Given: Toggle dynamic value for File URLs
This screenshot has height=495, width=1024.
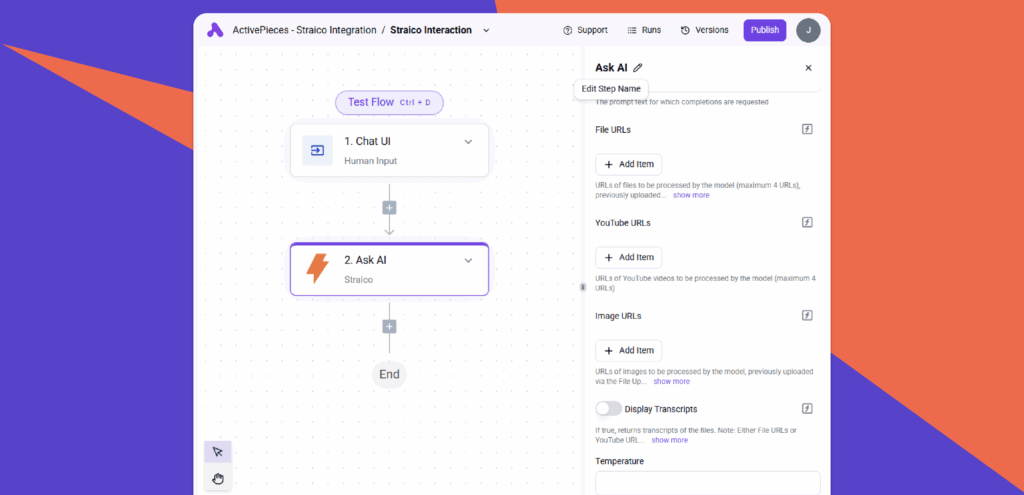Looking at the screenshot, I should click(807, 129).
